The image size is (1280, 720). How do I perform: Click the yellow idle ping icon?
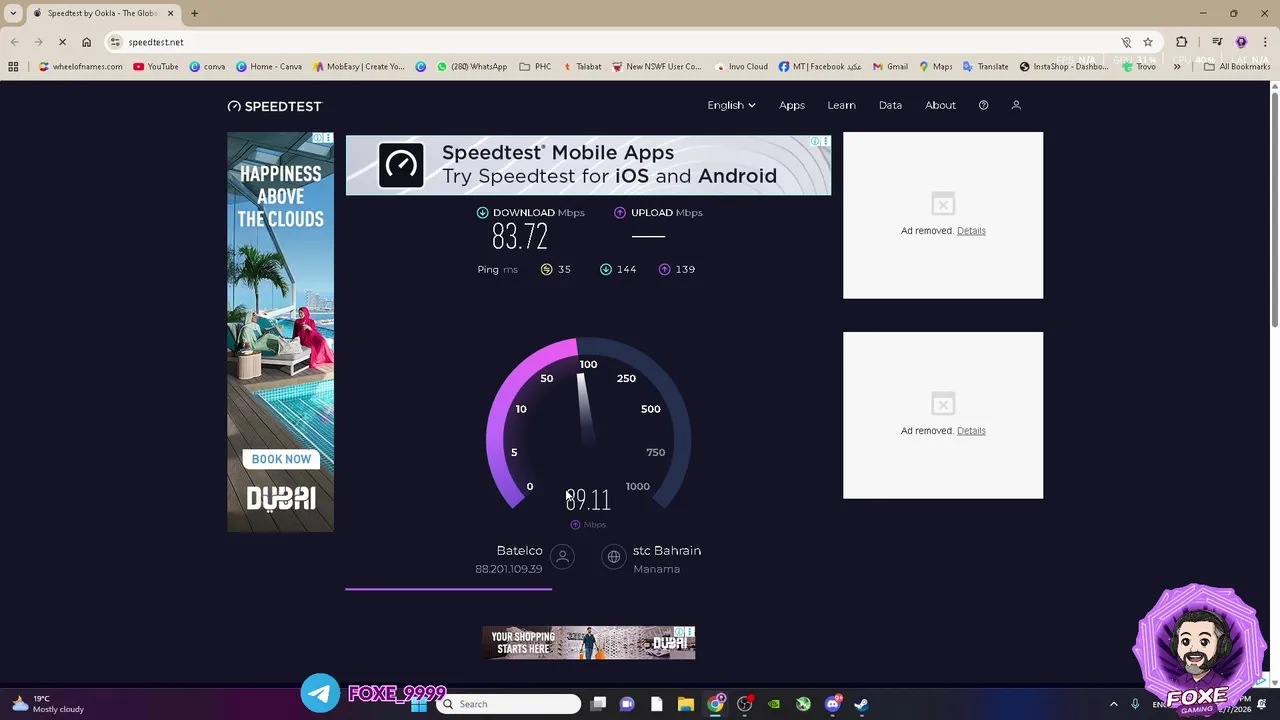coord(546,269)
